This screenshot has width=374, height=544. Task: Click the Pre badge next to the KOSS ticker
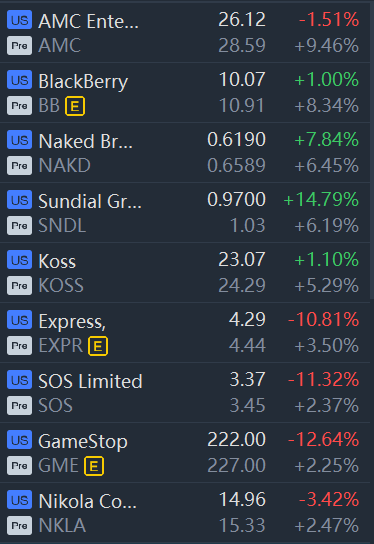[19, 286]
